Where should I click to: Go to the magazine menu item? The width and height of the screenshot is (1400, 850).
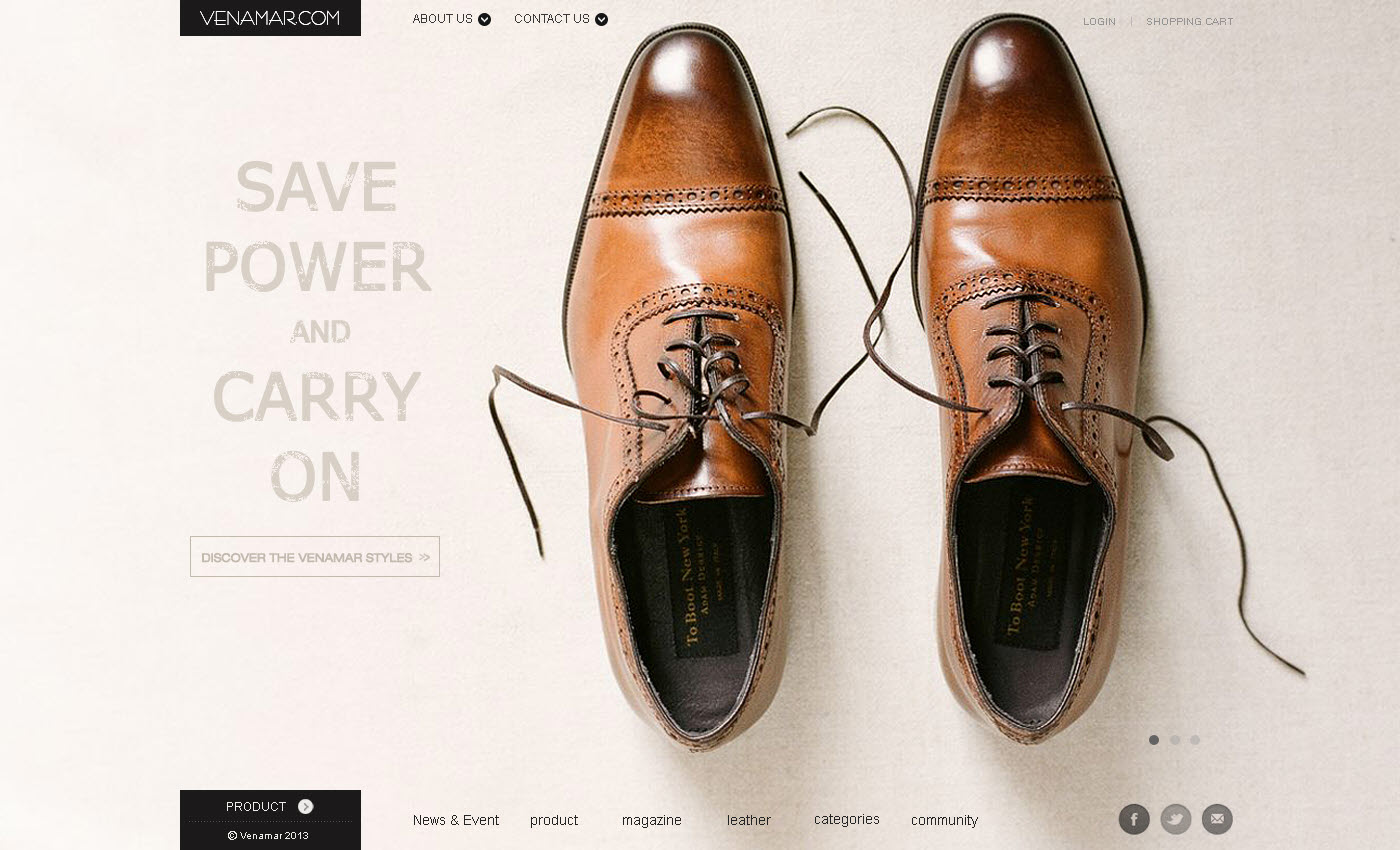(x=651, y=820)
